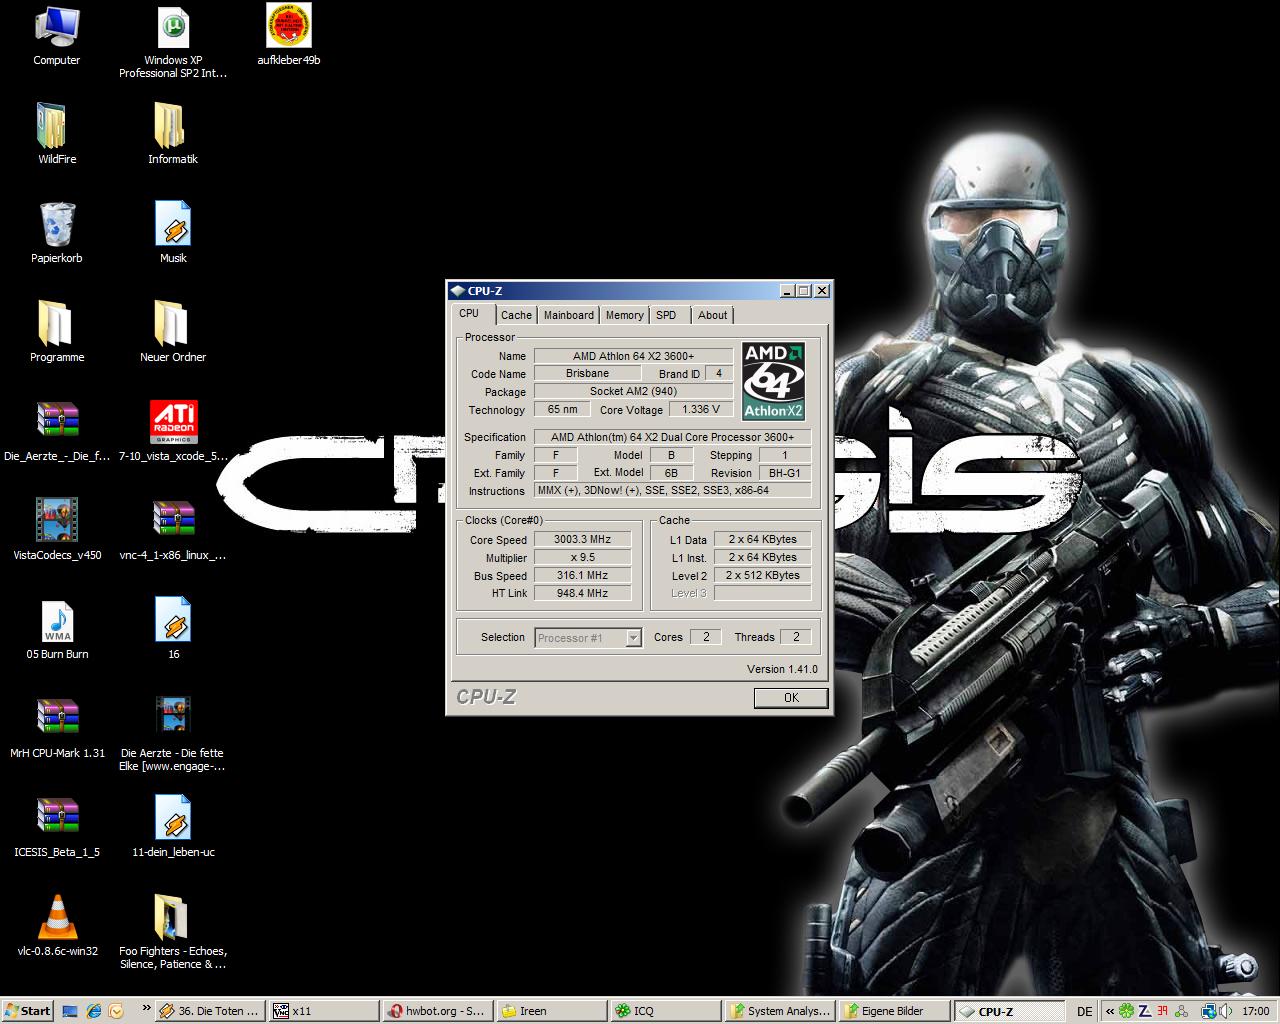This screenshot has height=1024, width=1280.
Task: Click the Package field Socket AM2 (940)
Action: click(x=633, y=391)
